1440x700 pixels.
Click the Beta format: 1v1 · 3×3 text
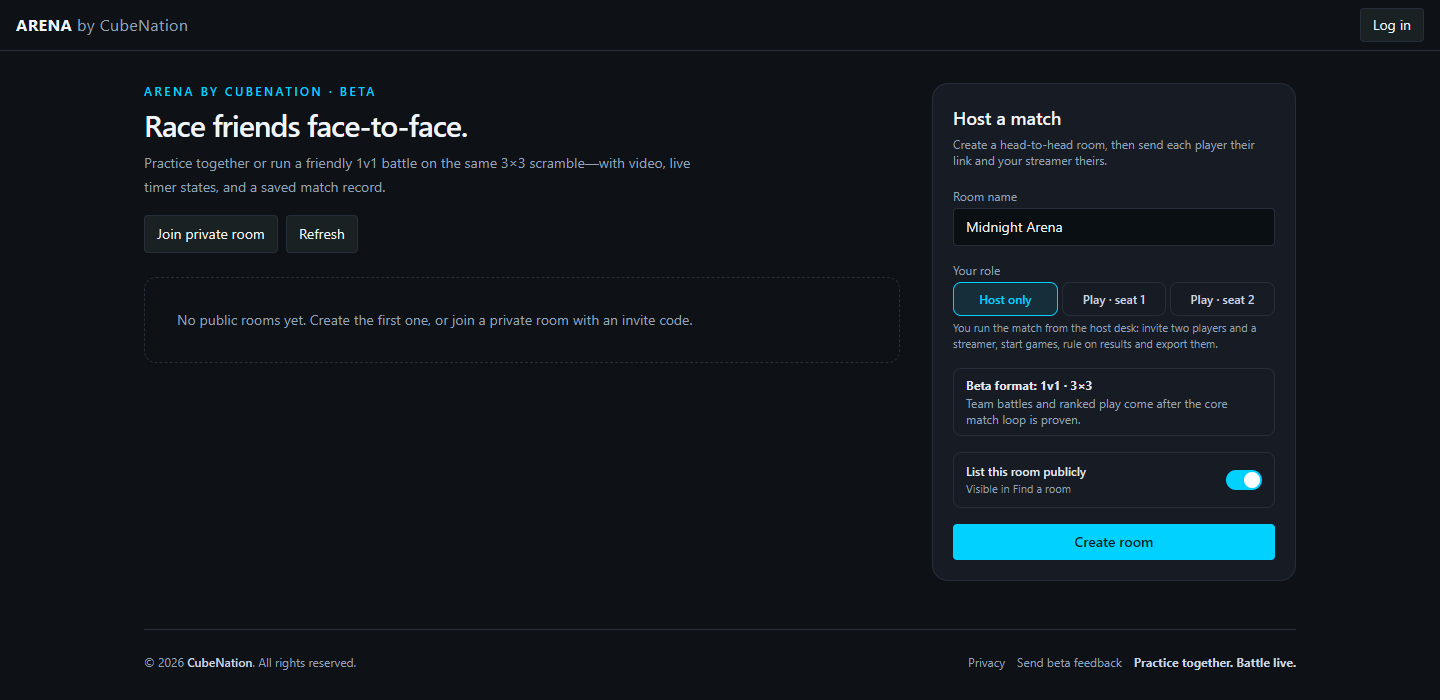click(1029, 386)
